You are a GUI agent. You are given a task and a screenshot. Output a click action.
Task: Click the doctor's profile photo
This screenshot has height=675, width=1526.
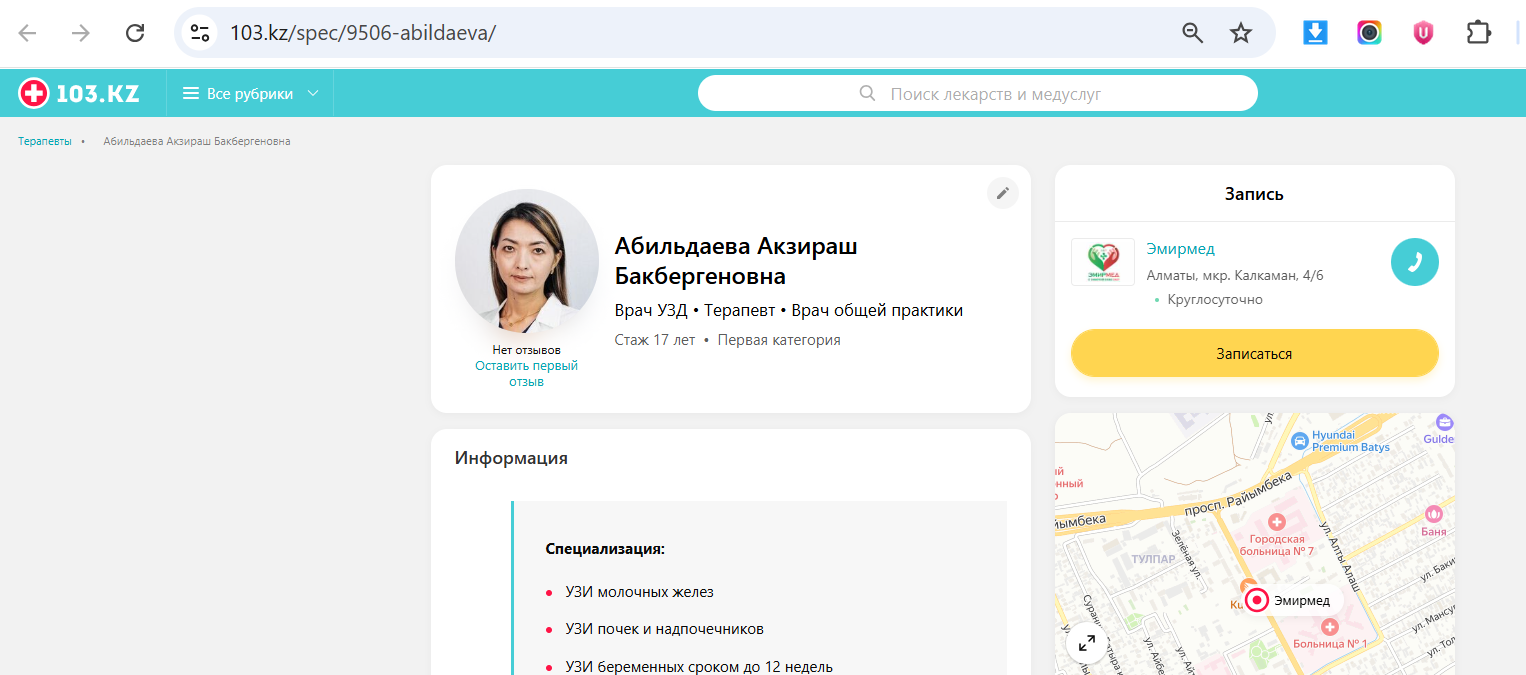[x=526, y=260]
